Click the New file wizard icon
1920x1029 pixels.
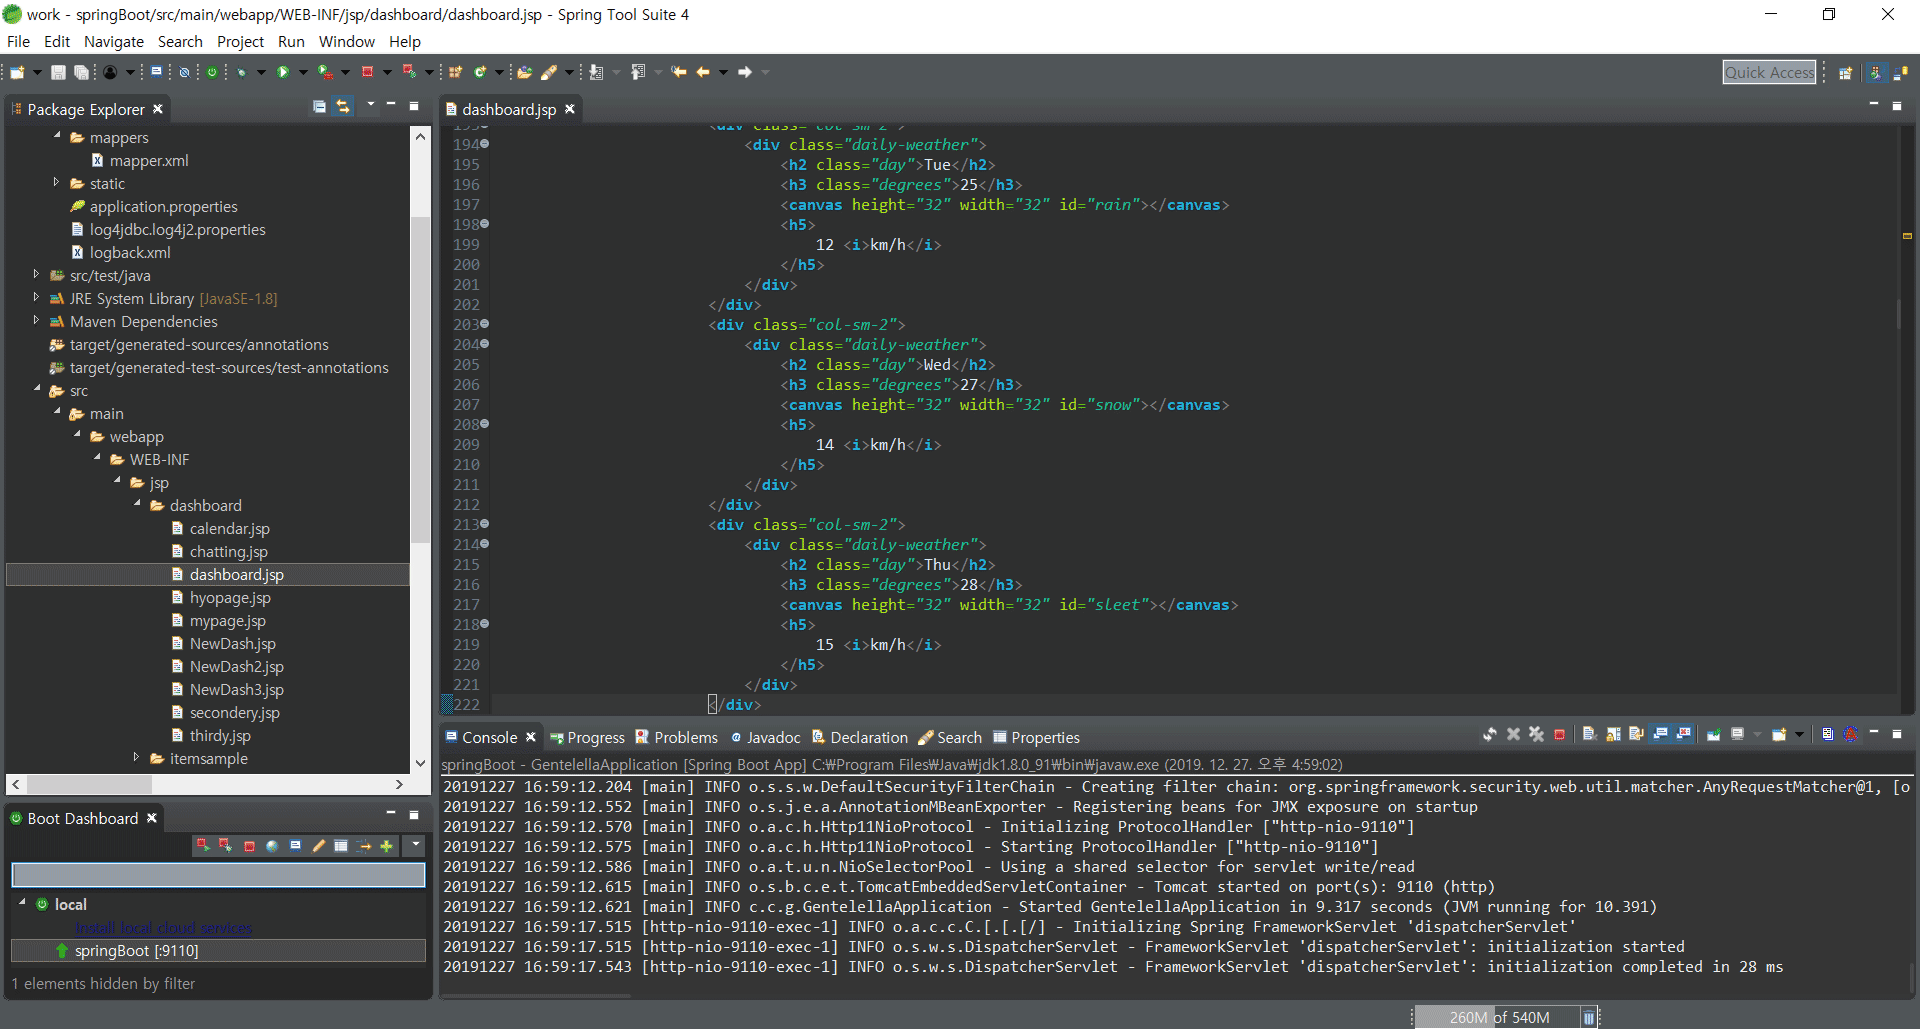17,72
